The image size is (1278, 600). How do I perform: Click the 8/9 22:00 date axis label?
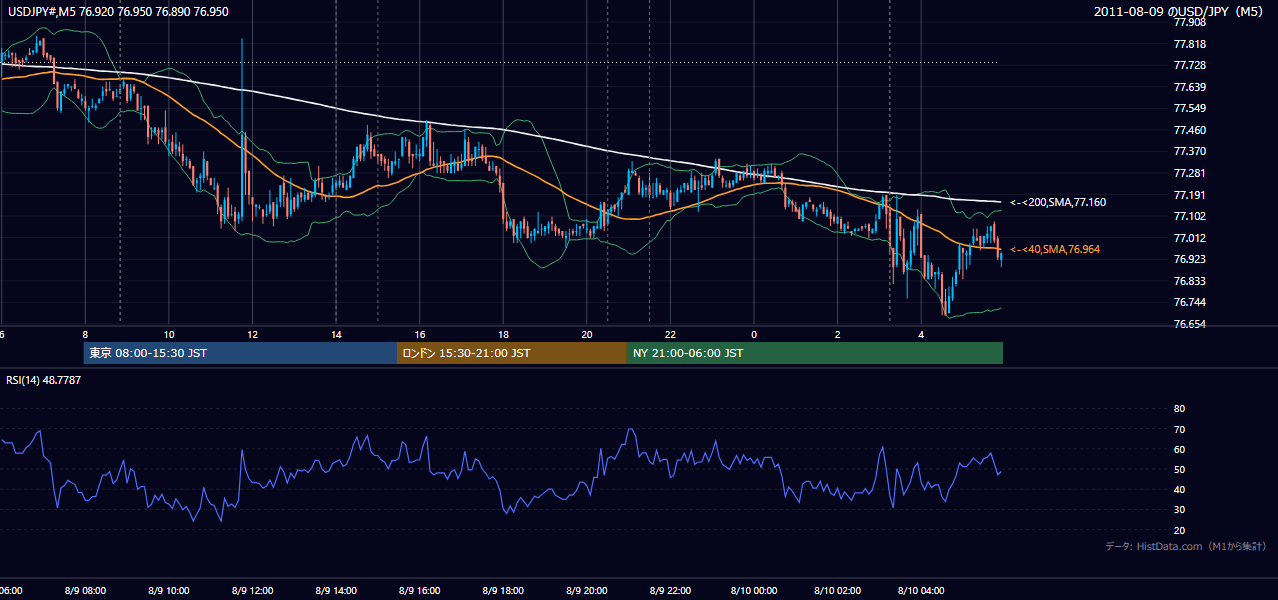click(670, 590)
